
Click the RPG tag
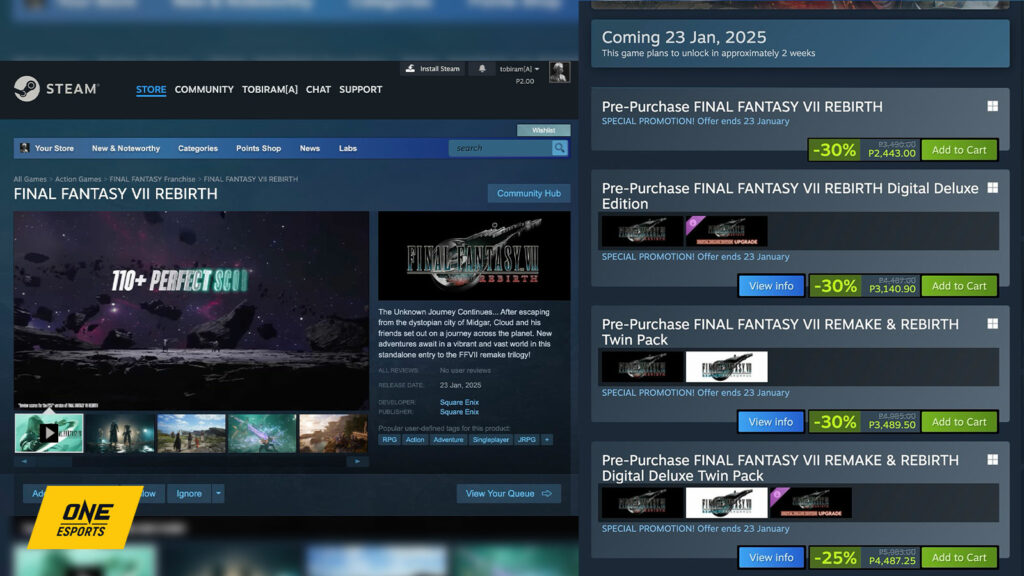(x=389, y=440)
